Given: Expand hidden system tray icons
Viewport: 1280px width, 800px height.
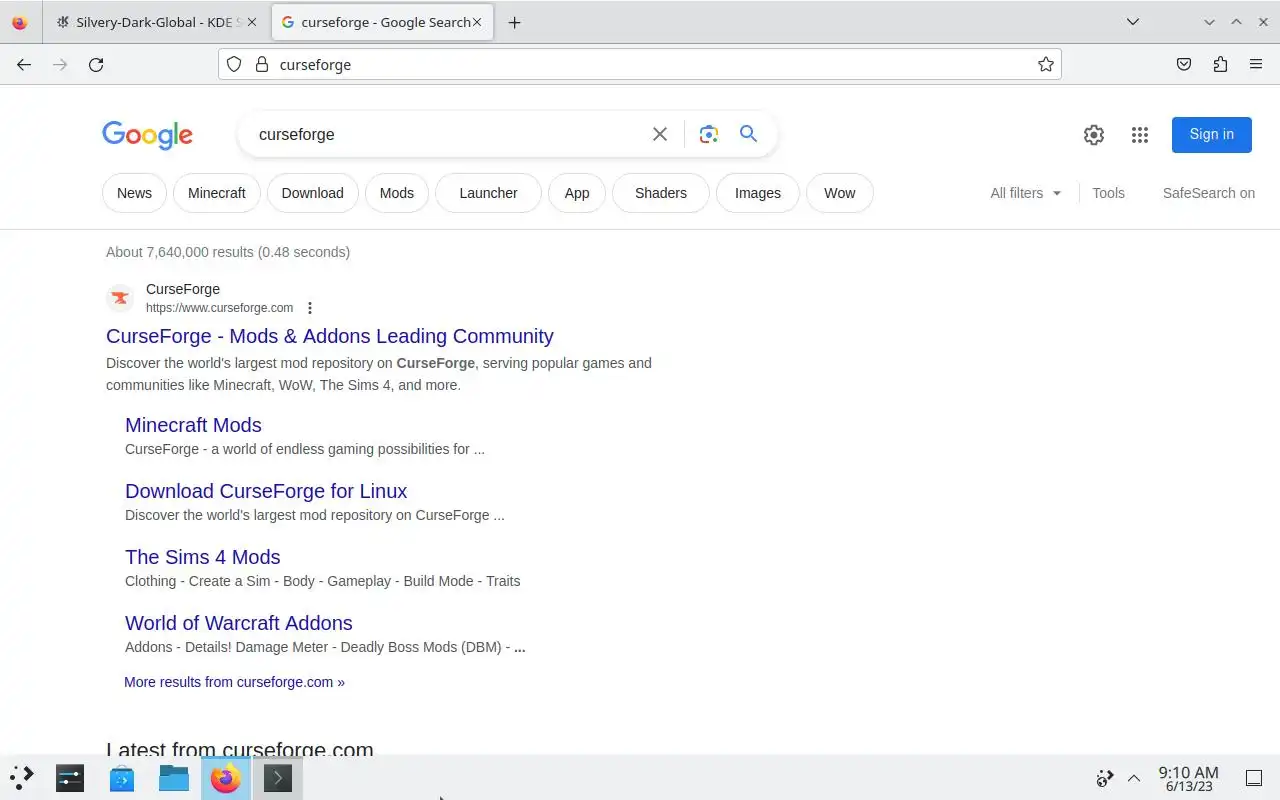Looking at the screenshot, I should click(1134, 778).
